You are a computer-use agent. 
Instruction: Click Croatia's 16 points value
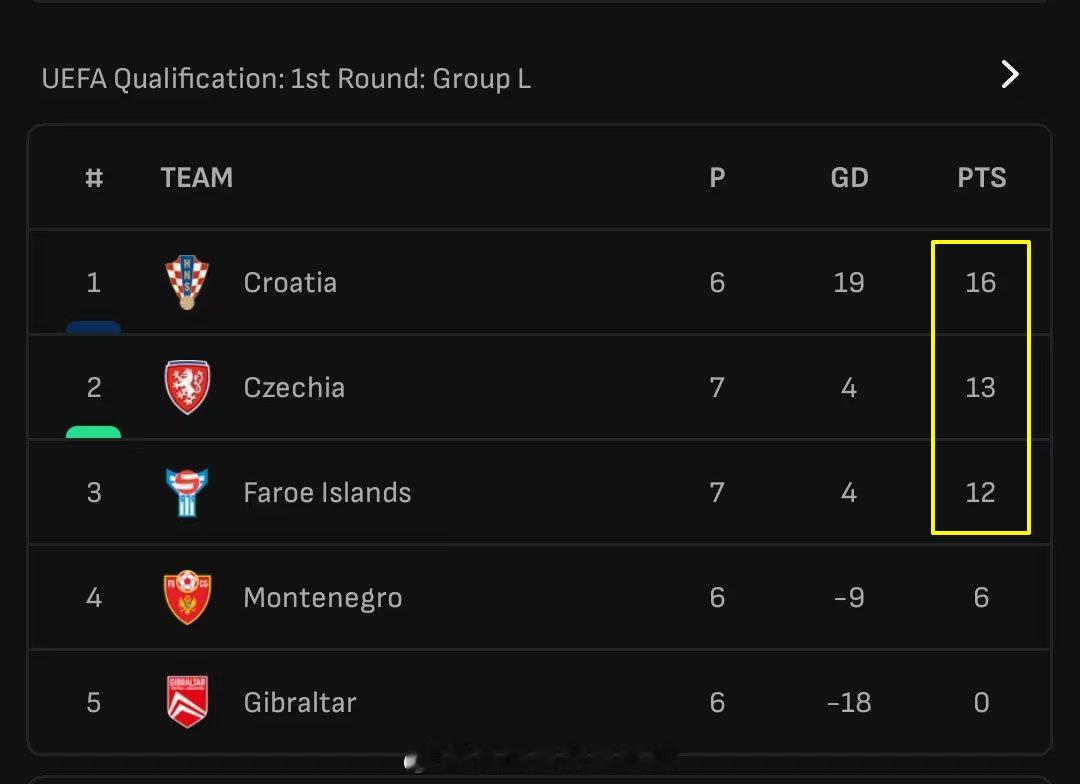pos(980,282)
